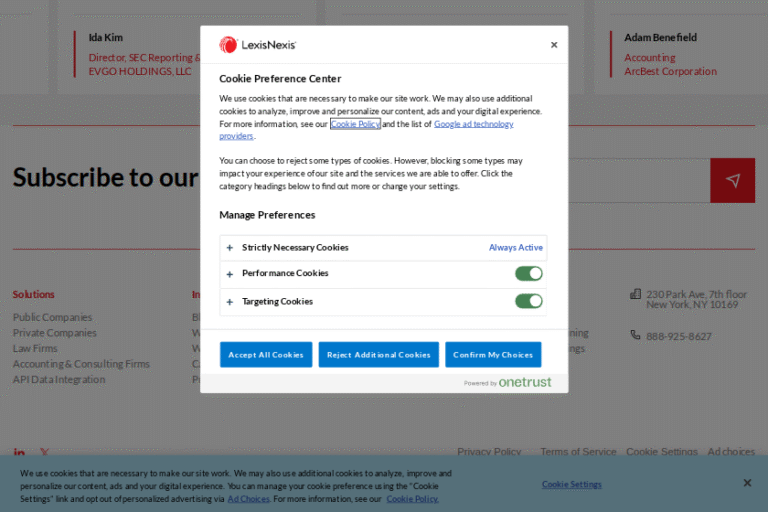Open Cookie Settings in bottom banner
Screen dimensions: 768x512
click(572, 484)
